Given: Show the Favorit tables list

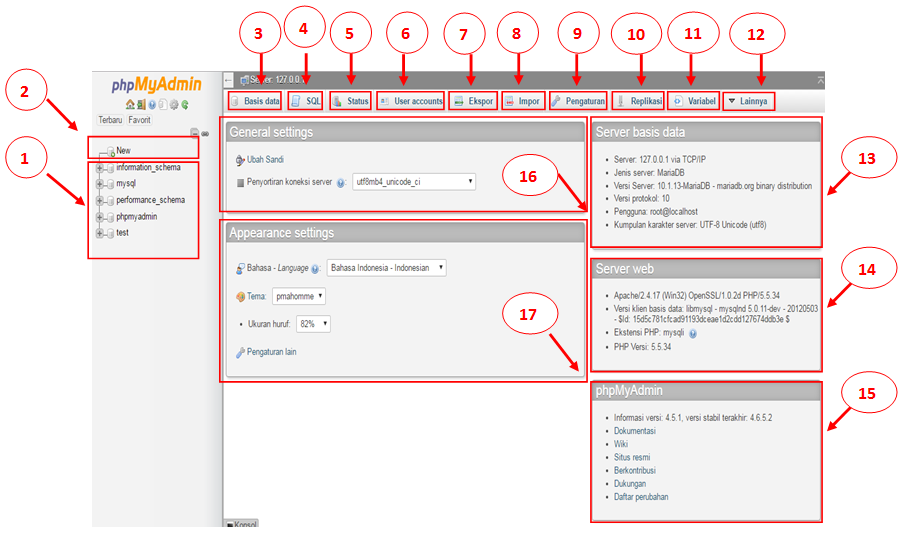Looking at the screenshot, I should click(x=139, y=120).
